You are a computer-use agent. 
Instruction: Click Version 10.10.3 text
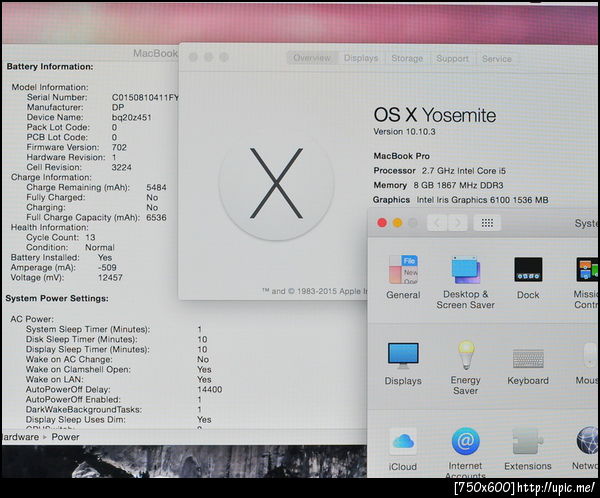click(404, 132)
